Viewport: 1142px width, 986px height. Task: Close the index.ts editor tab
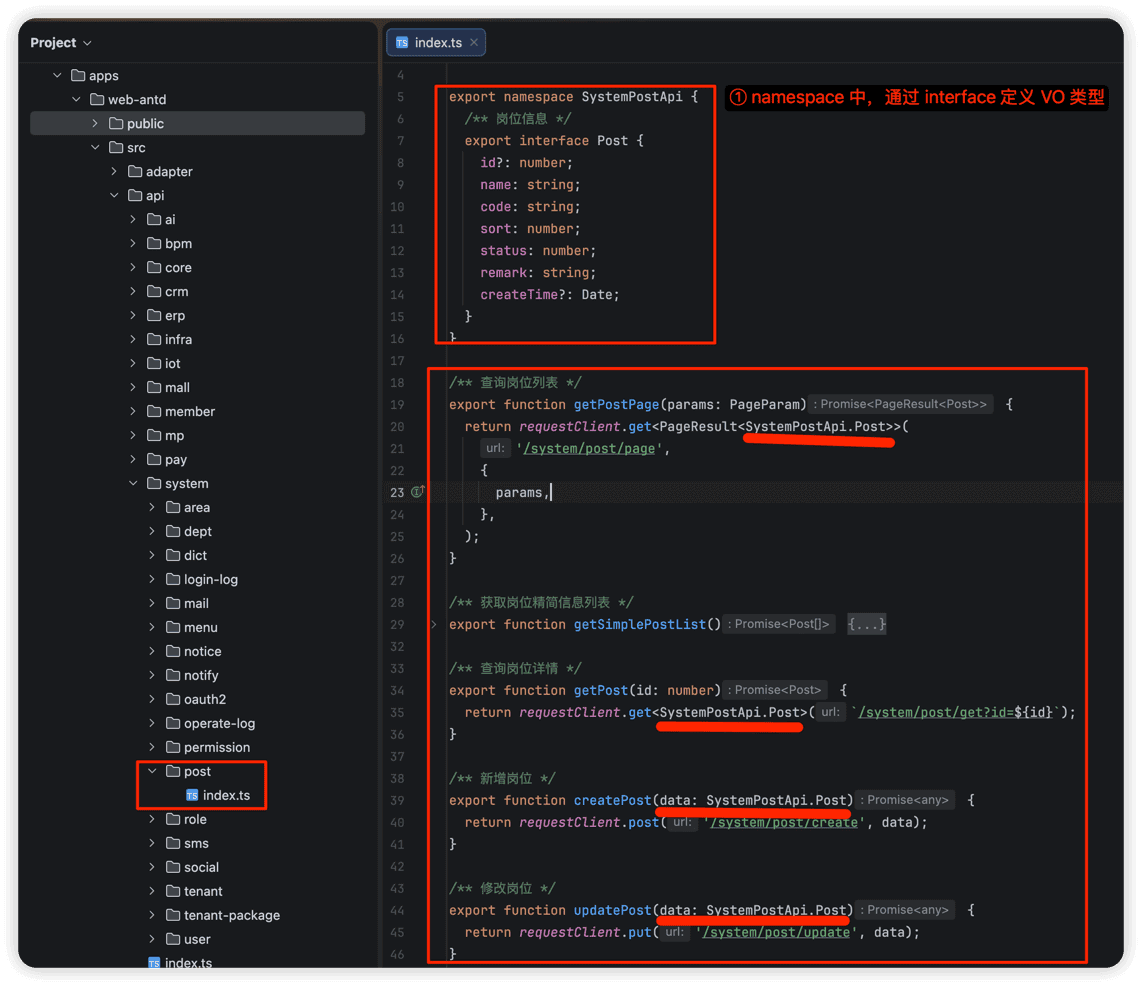[474, 42]
